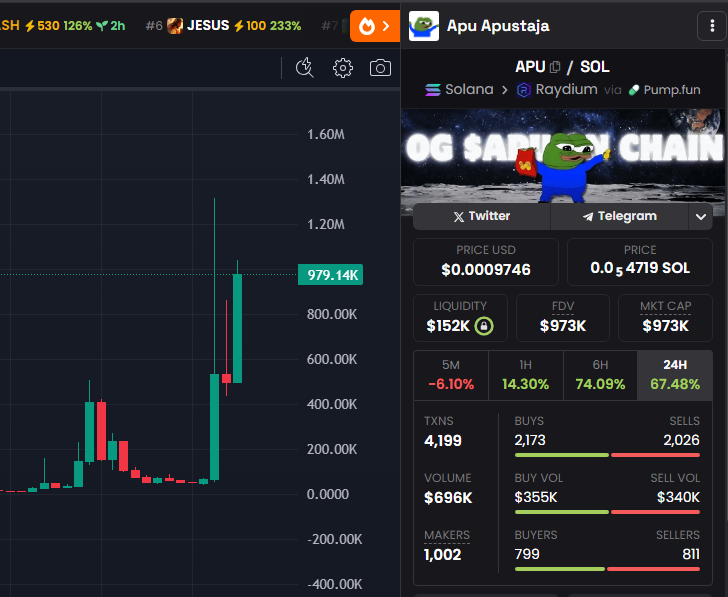Click the Apu Apustaja token name
Screen dimensions: 728x597
(x=498, y=26)
